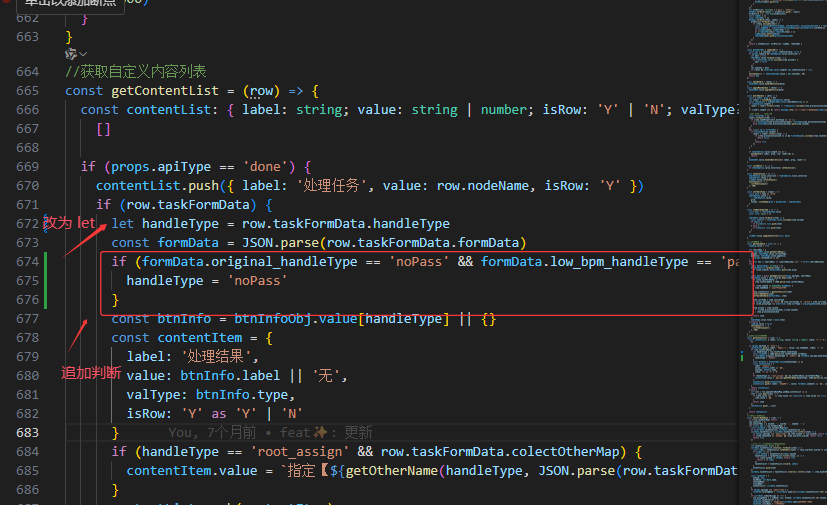Click line number 677 in the gutter

(27, 318)
